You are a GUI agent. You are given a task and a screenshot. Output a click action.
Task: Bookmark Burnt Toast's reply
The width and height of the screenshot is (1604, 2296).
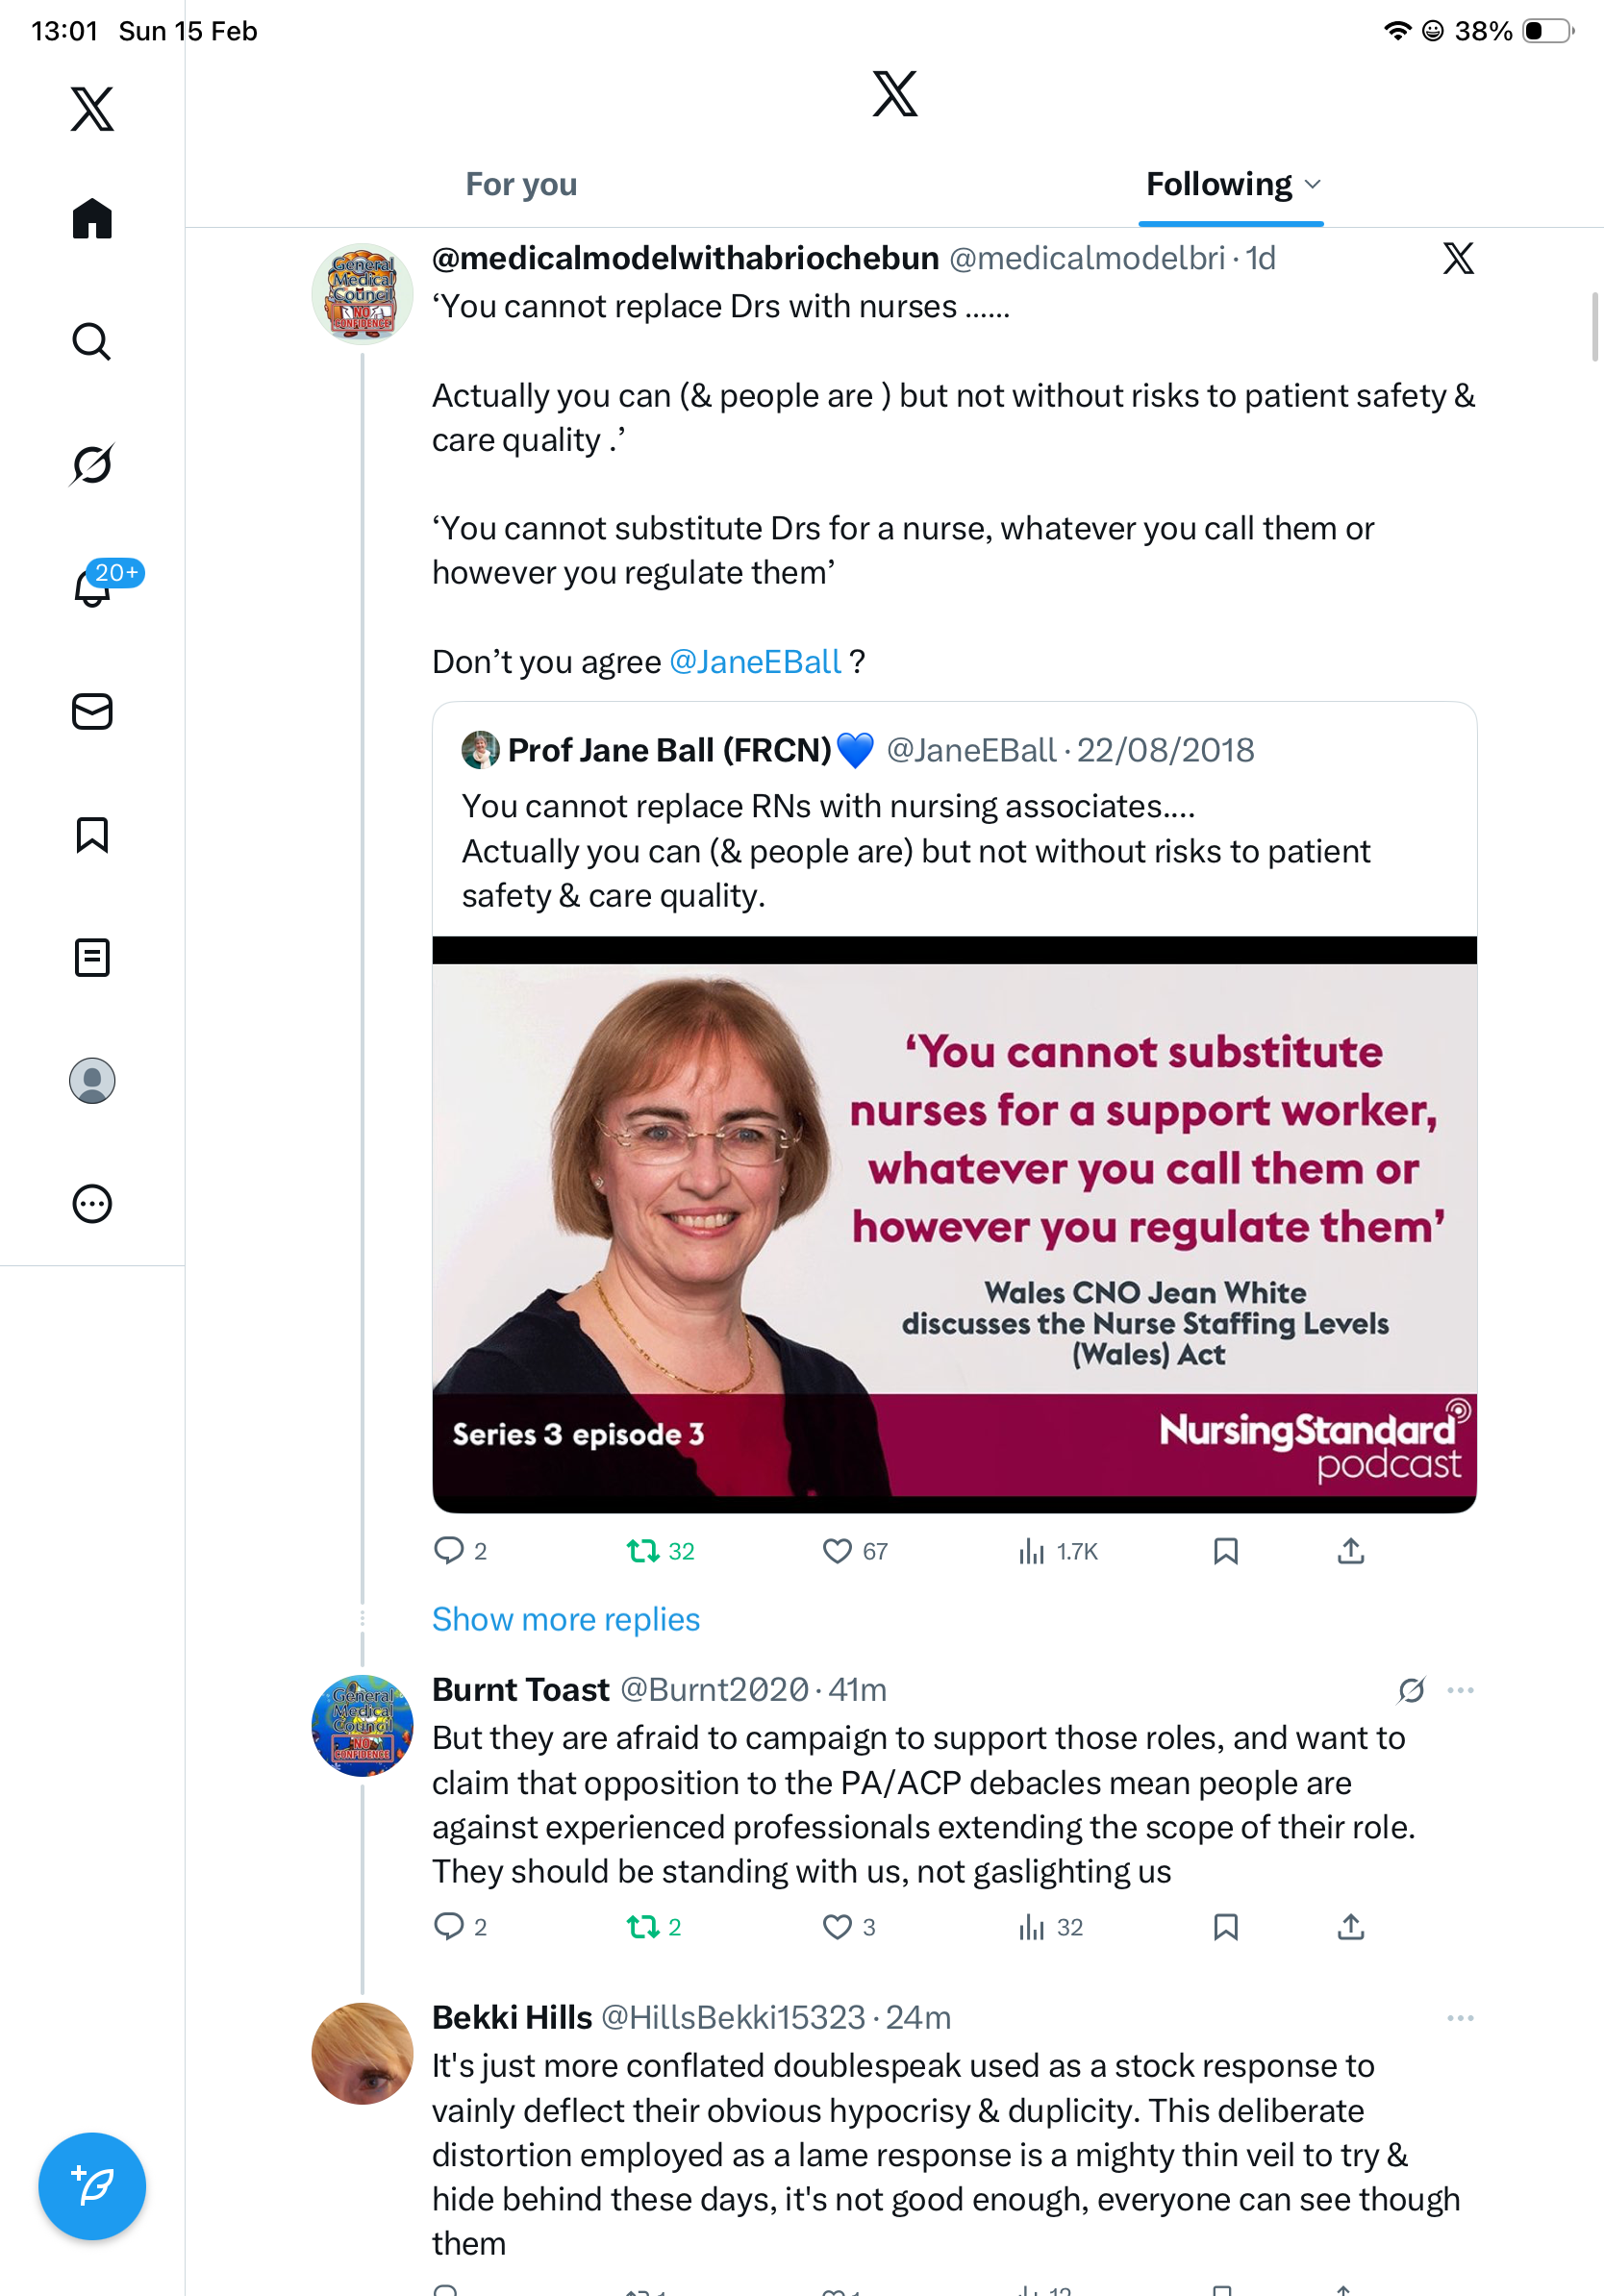(x=1225, y=1926)
